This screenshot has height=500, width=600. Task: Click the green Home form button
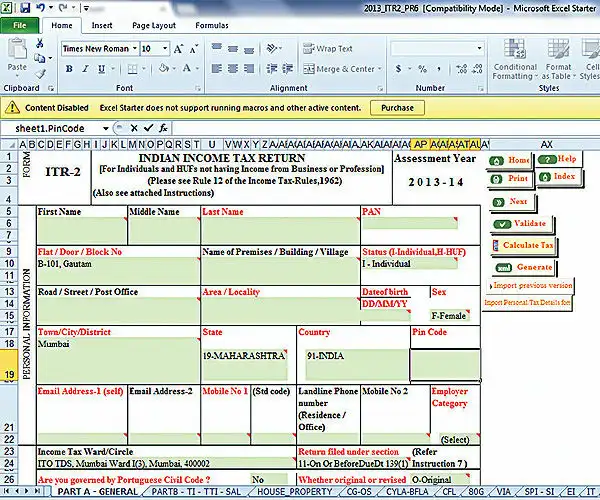pyautogui.click(x=509, y=160)
